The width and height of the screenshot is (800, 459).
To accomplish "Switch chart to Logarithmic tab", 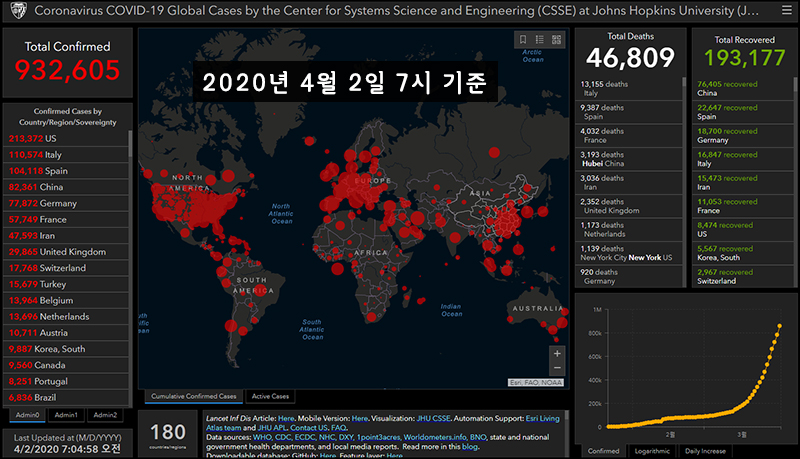I will 652,451.
